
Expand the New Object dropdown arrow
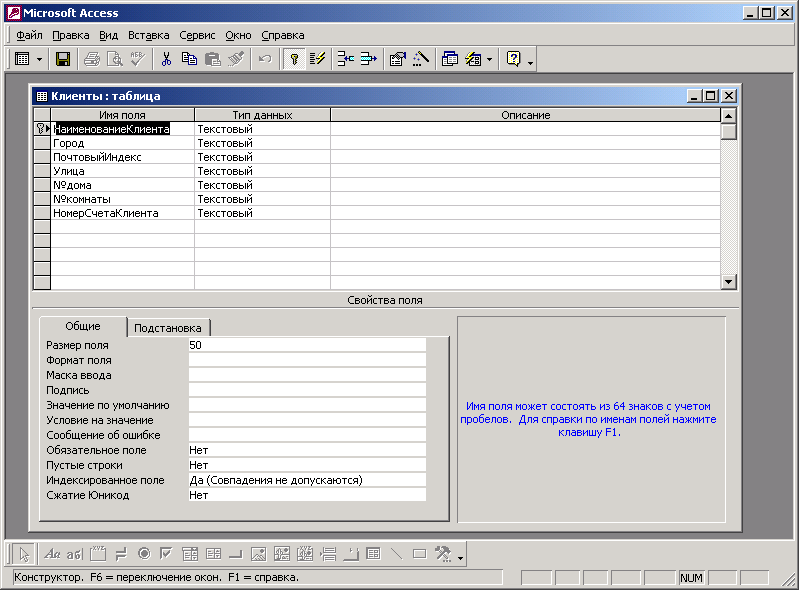tap(490, 59)
